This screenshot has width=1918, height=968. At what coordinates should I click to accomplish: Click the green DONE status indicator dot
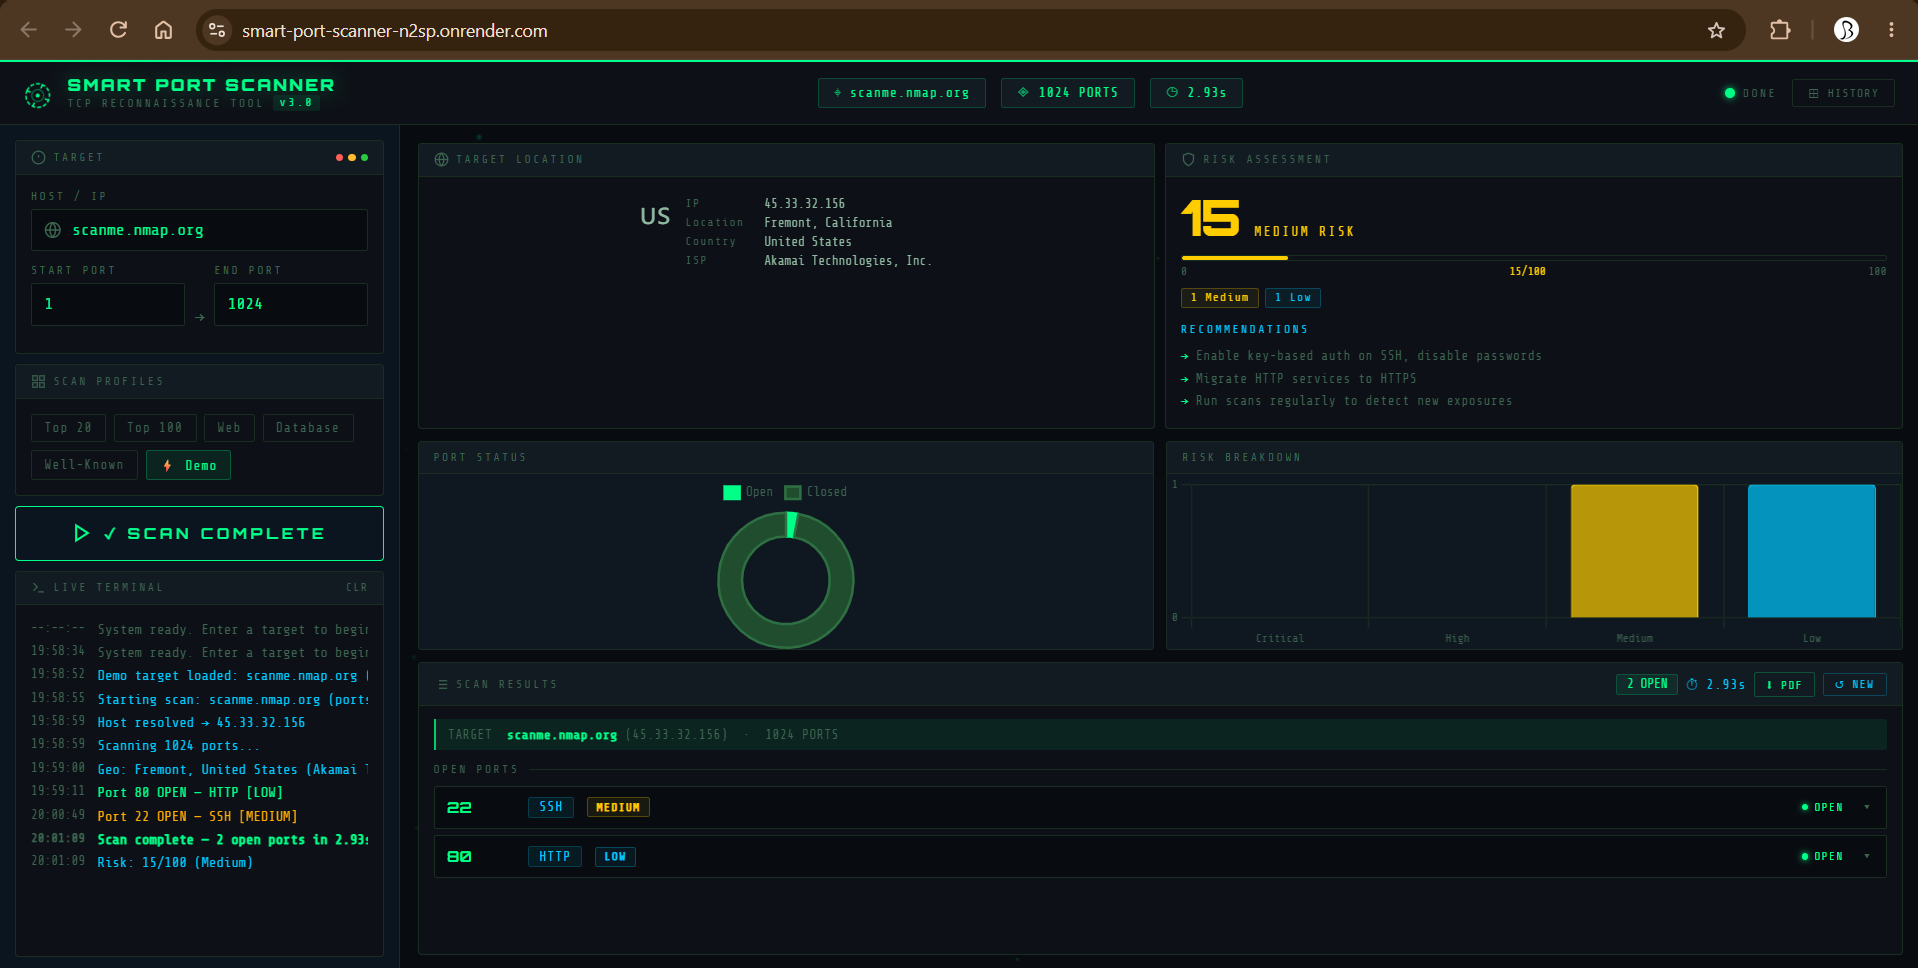point(1729,93)
